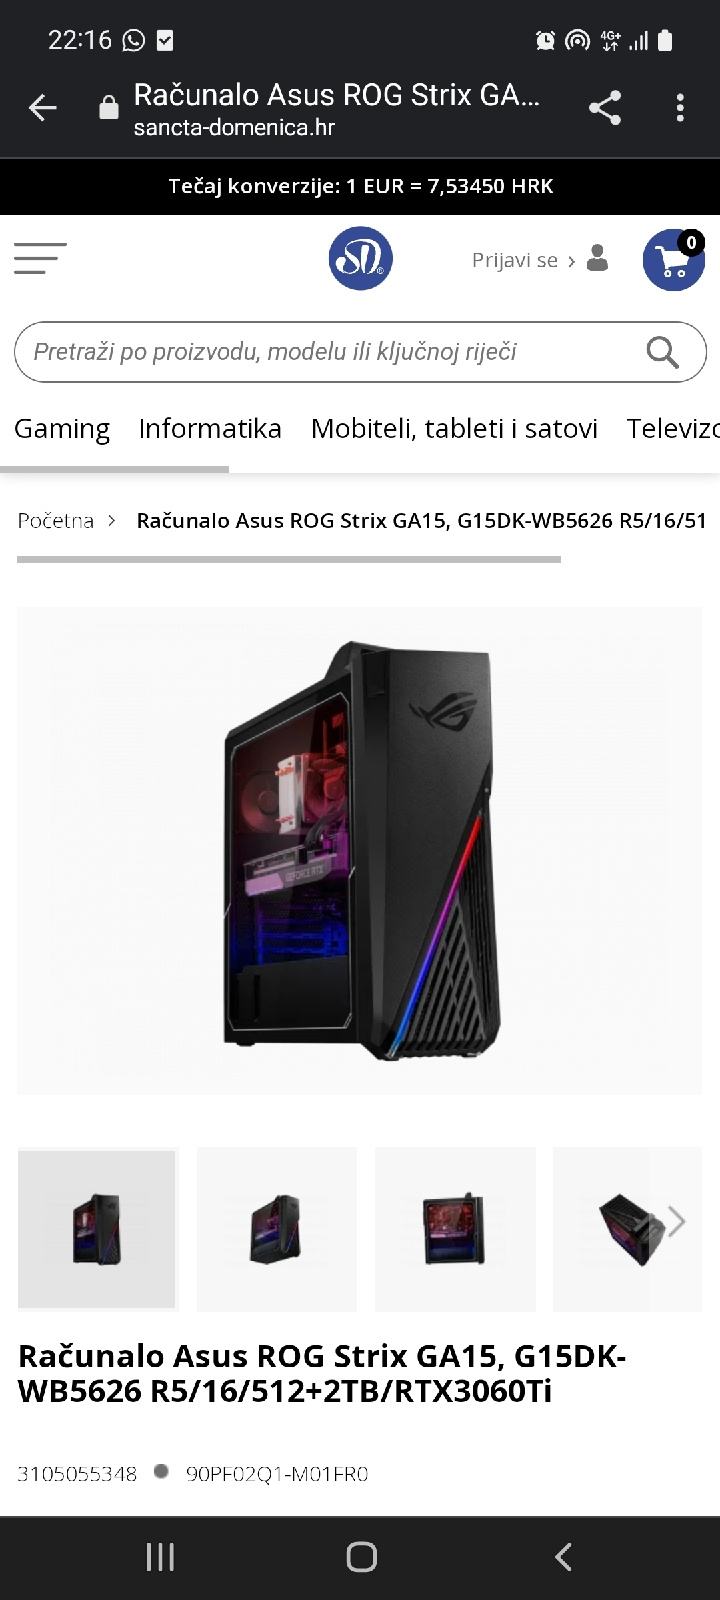720x1600 pixels.
Task: Open the Informatika category tab
Action: coord(210,428)
